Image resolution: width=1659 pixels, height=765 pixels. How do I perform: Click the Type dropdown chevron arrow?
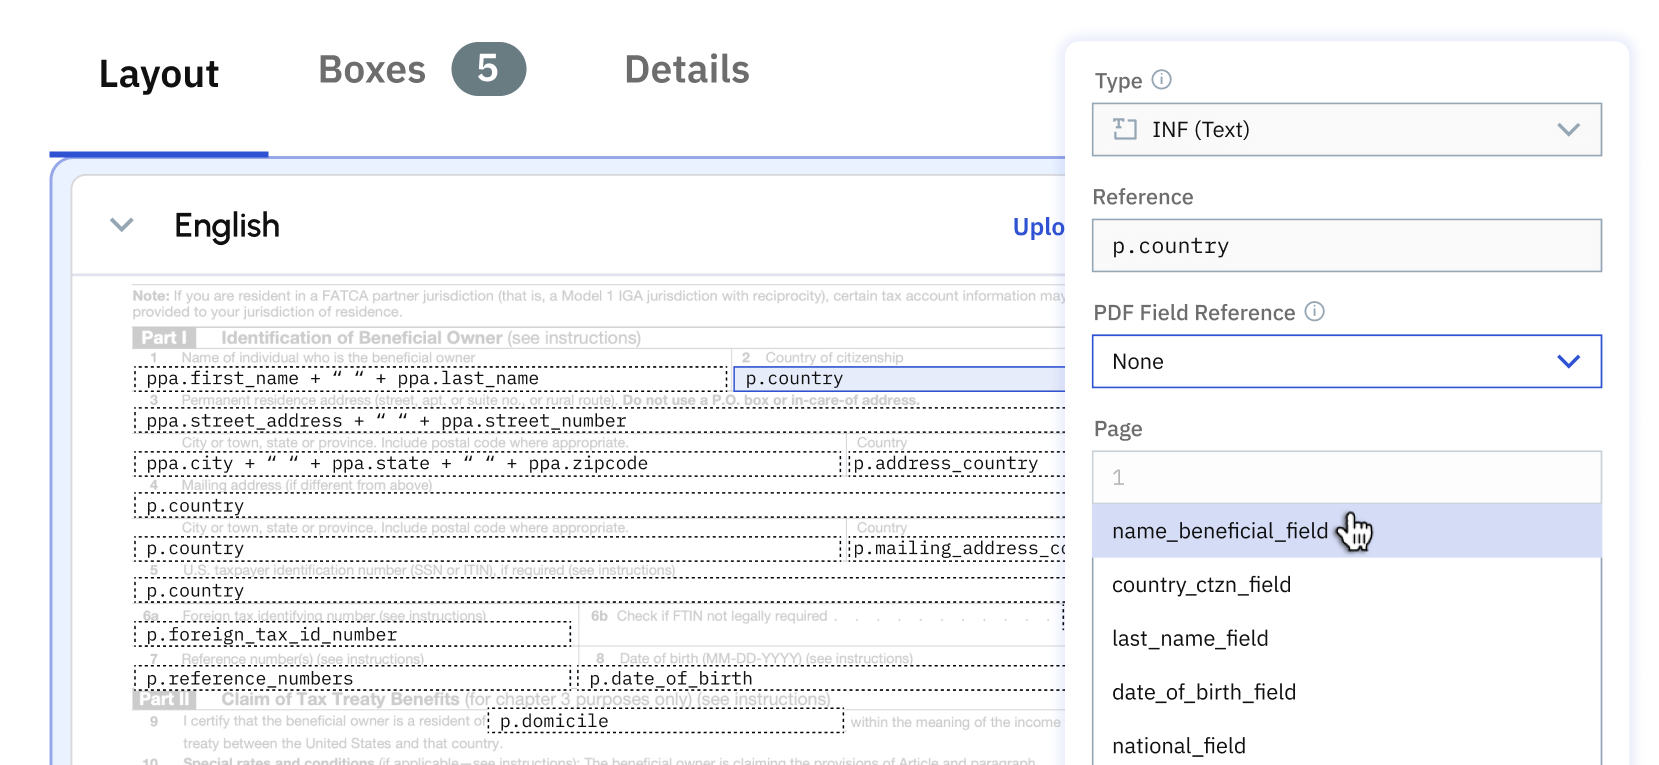tap(1568, 130)
